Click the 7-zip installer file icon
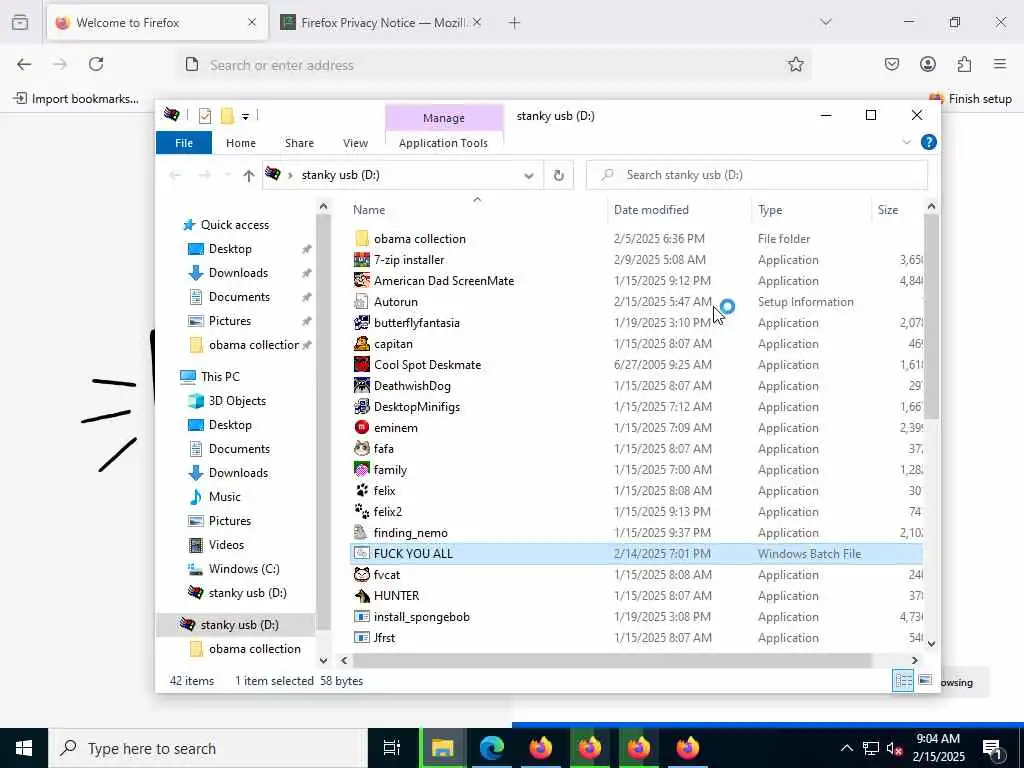Image resolution: width=1024 pixels, height=768 pixels. click(362, 260)
